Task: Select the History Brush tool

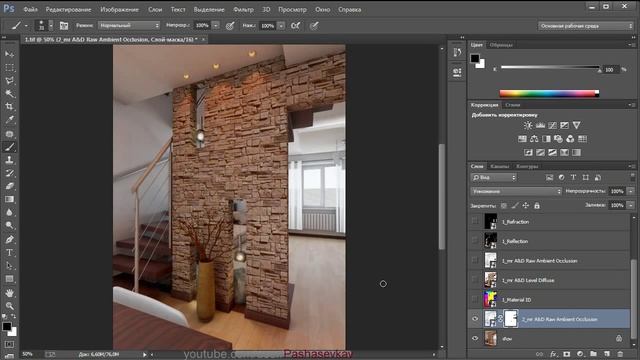Action: point(9,173)
